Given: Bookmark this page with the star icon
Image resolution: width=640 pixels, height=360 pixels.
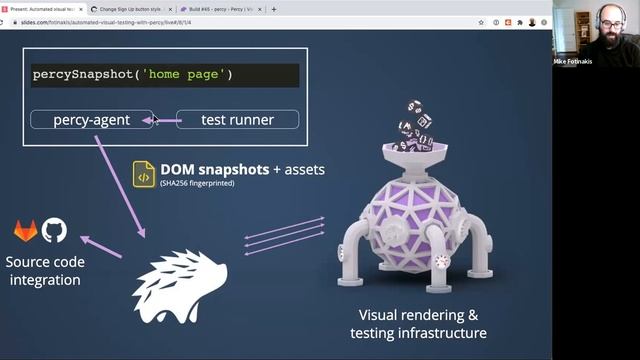Looking at the screenshot, I should 481,22.
